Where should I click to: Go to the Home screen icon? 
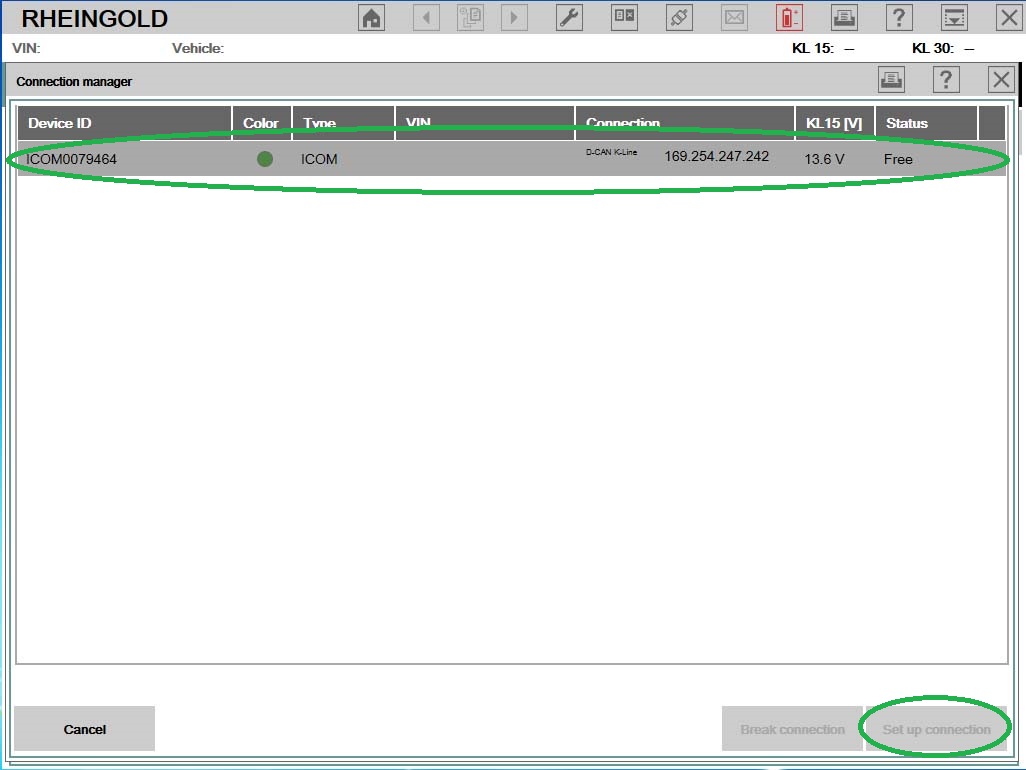(x=372, y=18)
